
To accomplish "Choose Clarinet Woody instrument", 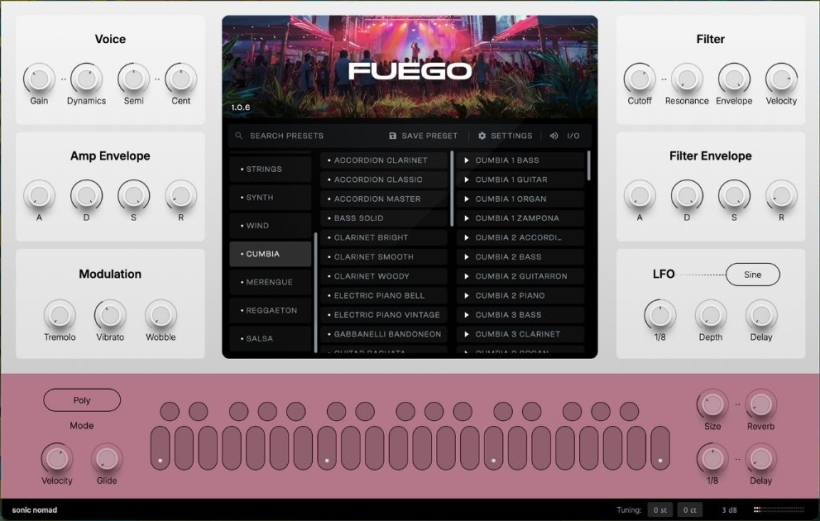I will pos(384,276).
